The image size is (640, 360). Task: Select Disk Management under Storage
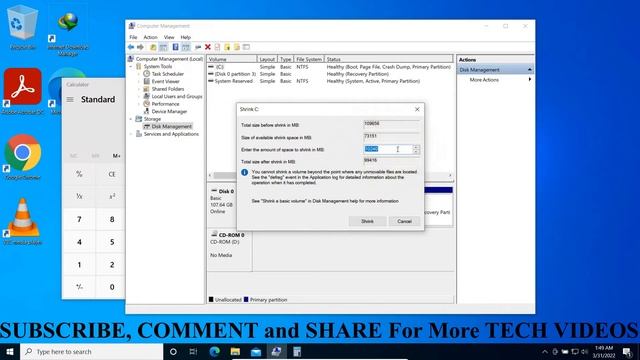coord(171,127)
